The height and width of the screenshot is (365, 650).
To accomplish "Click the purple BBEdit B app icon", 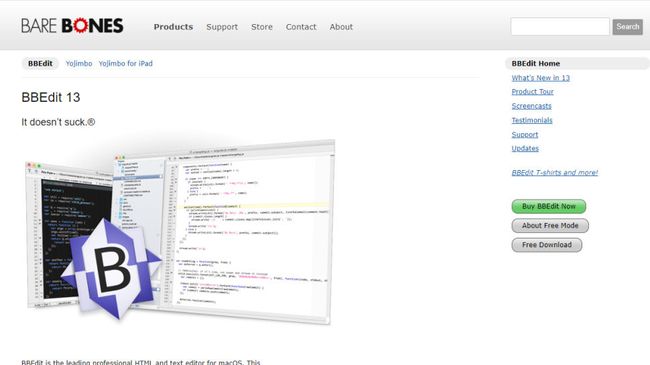I will click(x=111, y=269).
